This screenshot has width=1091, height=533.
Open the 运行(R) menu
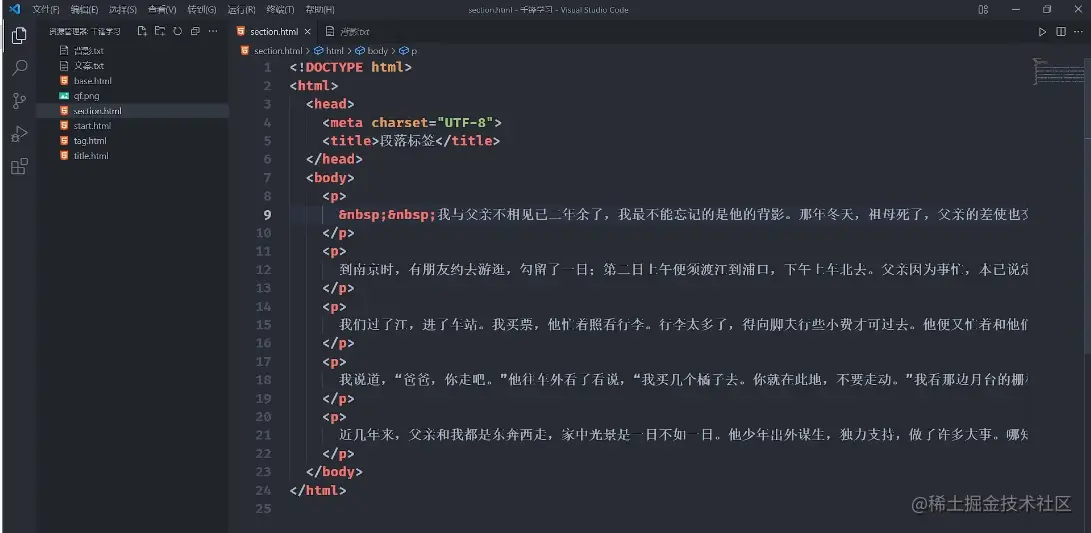coord(241,10)
